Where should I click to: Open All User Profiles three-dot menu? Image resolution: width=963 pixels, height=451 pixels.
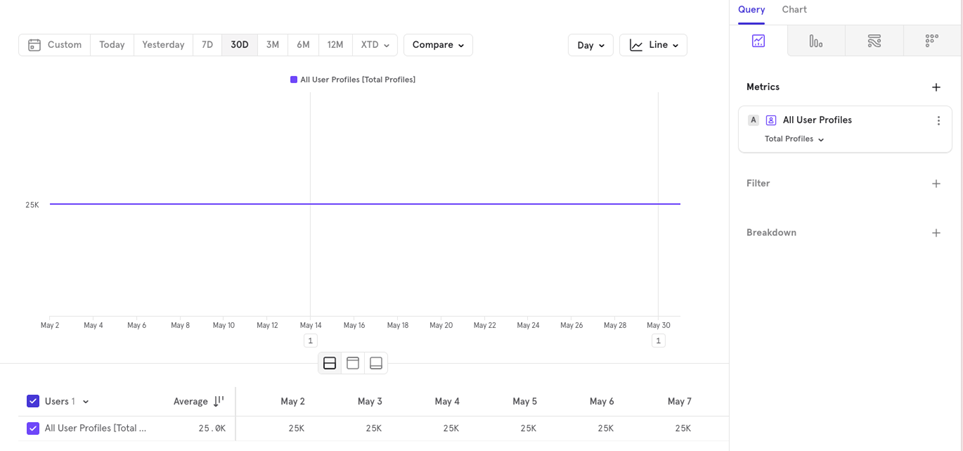938,121
